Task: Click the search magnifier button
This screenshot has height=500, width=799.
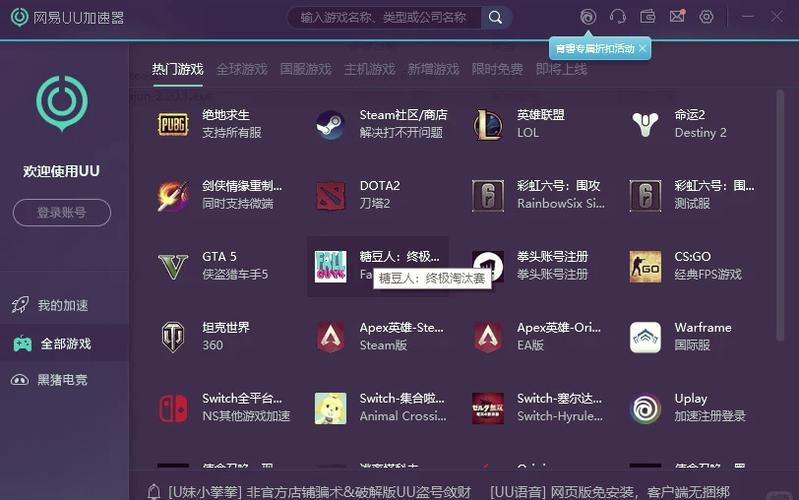Action: (x=495, y=17)
